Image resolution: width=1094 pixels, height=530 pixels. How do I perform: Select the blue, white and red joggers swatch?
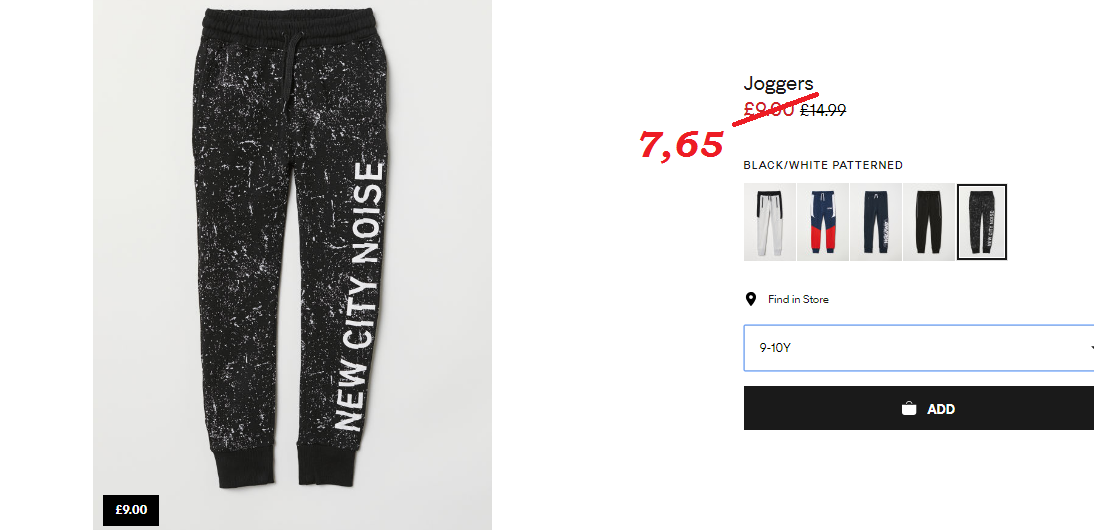click(823, 222)
